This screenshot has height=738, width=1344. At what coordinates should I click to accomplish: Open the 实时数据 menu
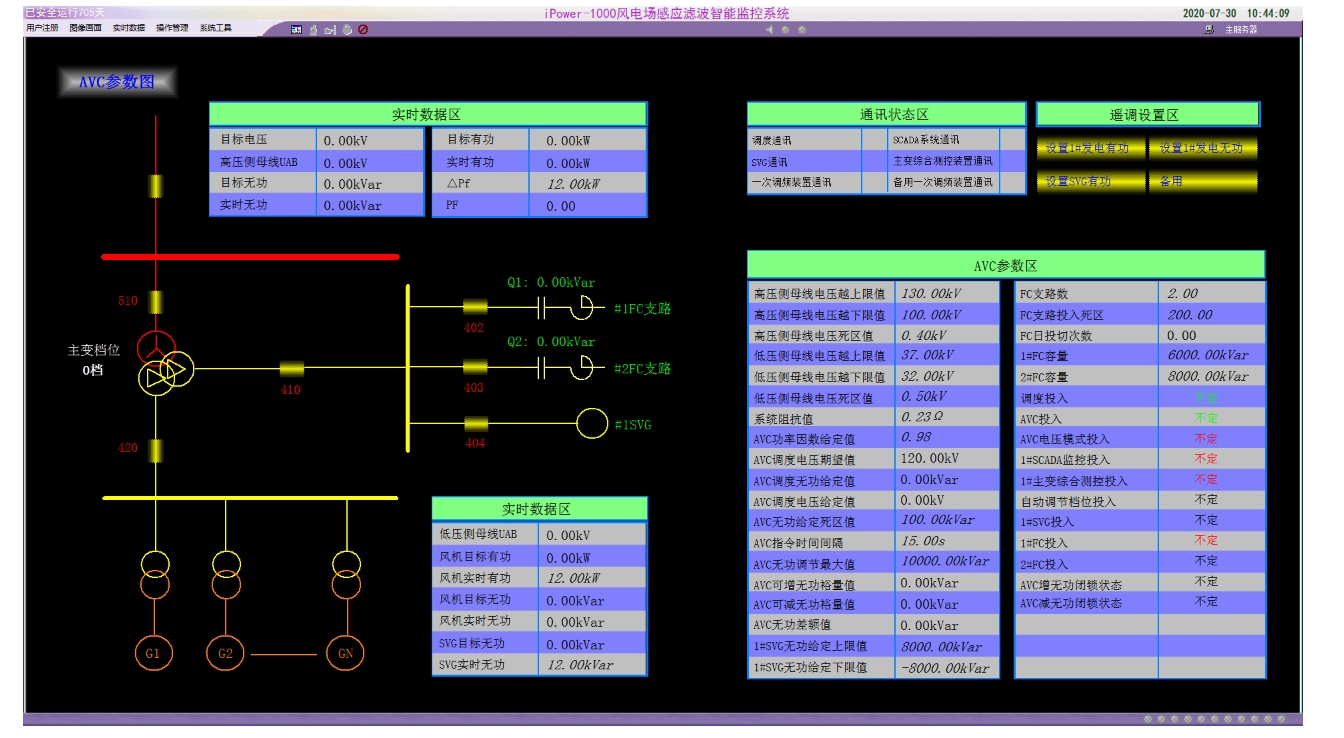[x=128, y=29]
